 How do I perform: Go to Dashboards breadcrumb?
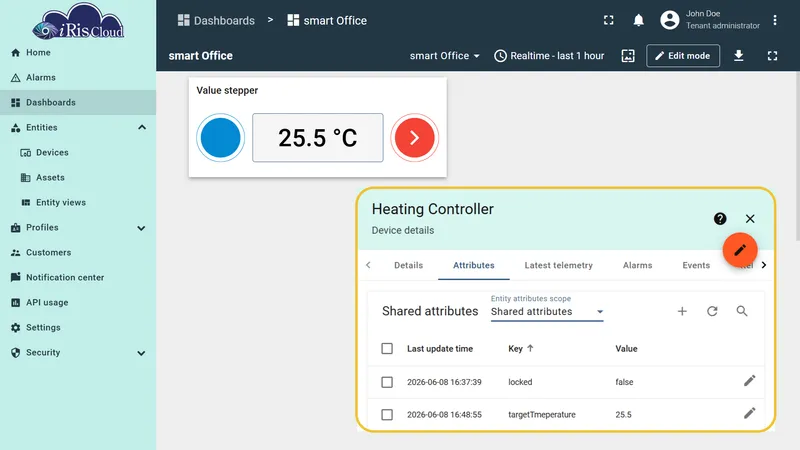[216, 20]
